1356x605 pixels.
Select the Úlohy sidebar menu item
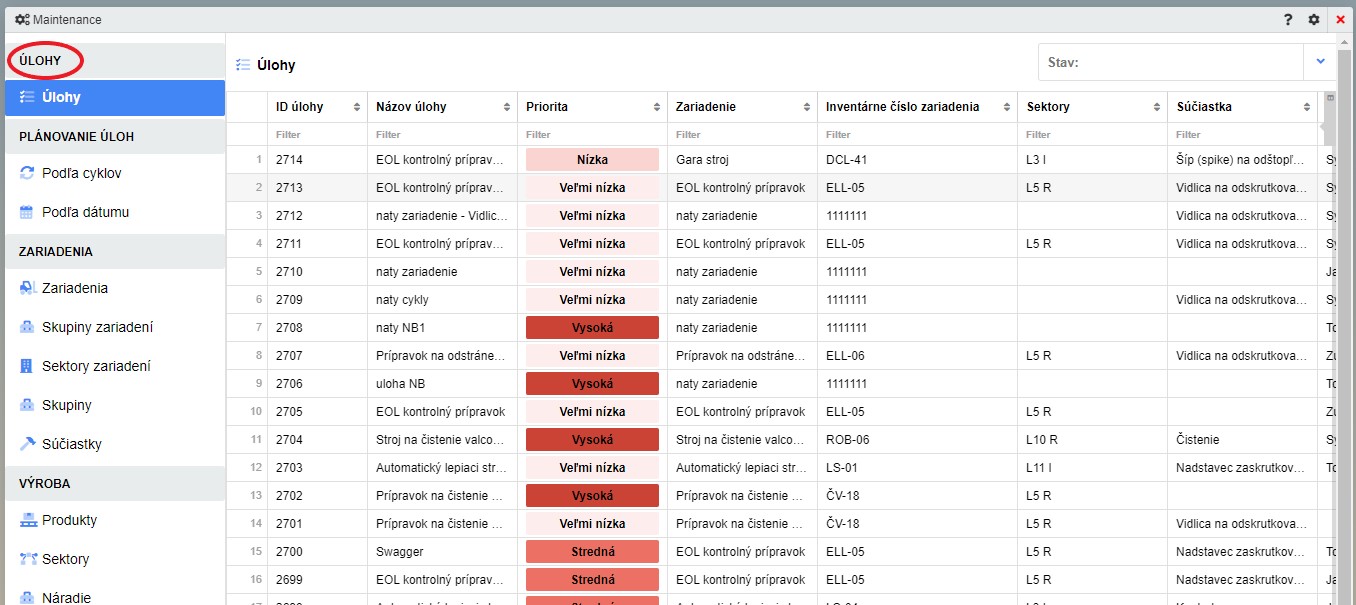click(x=115, y=98)
